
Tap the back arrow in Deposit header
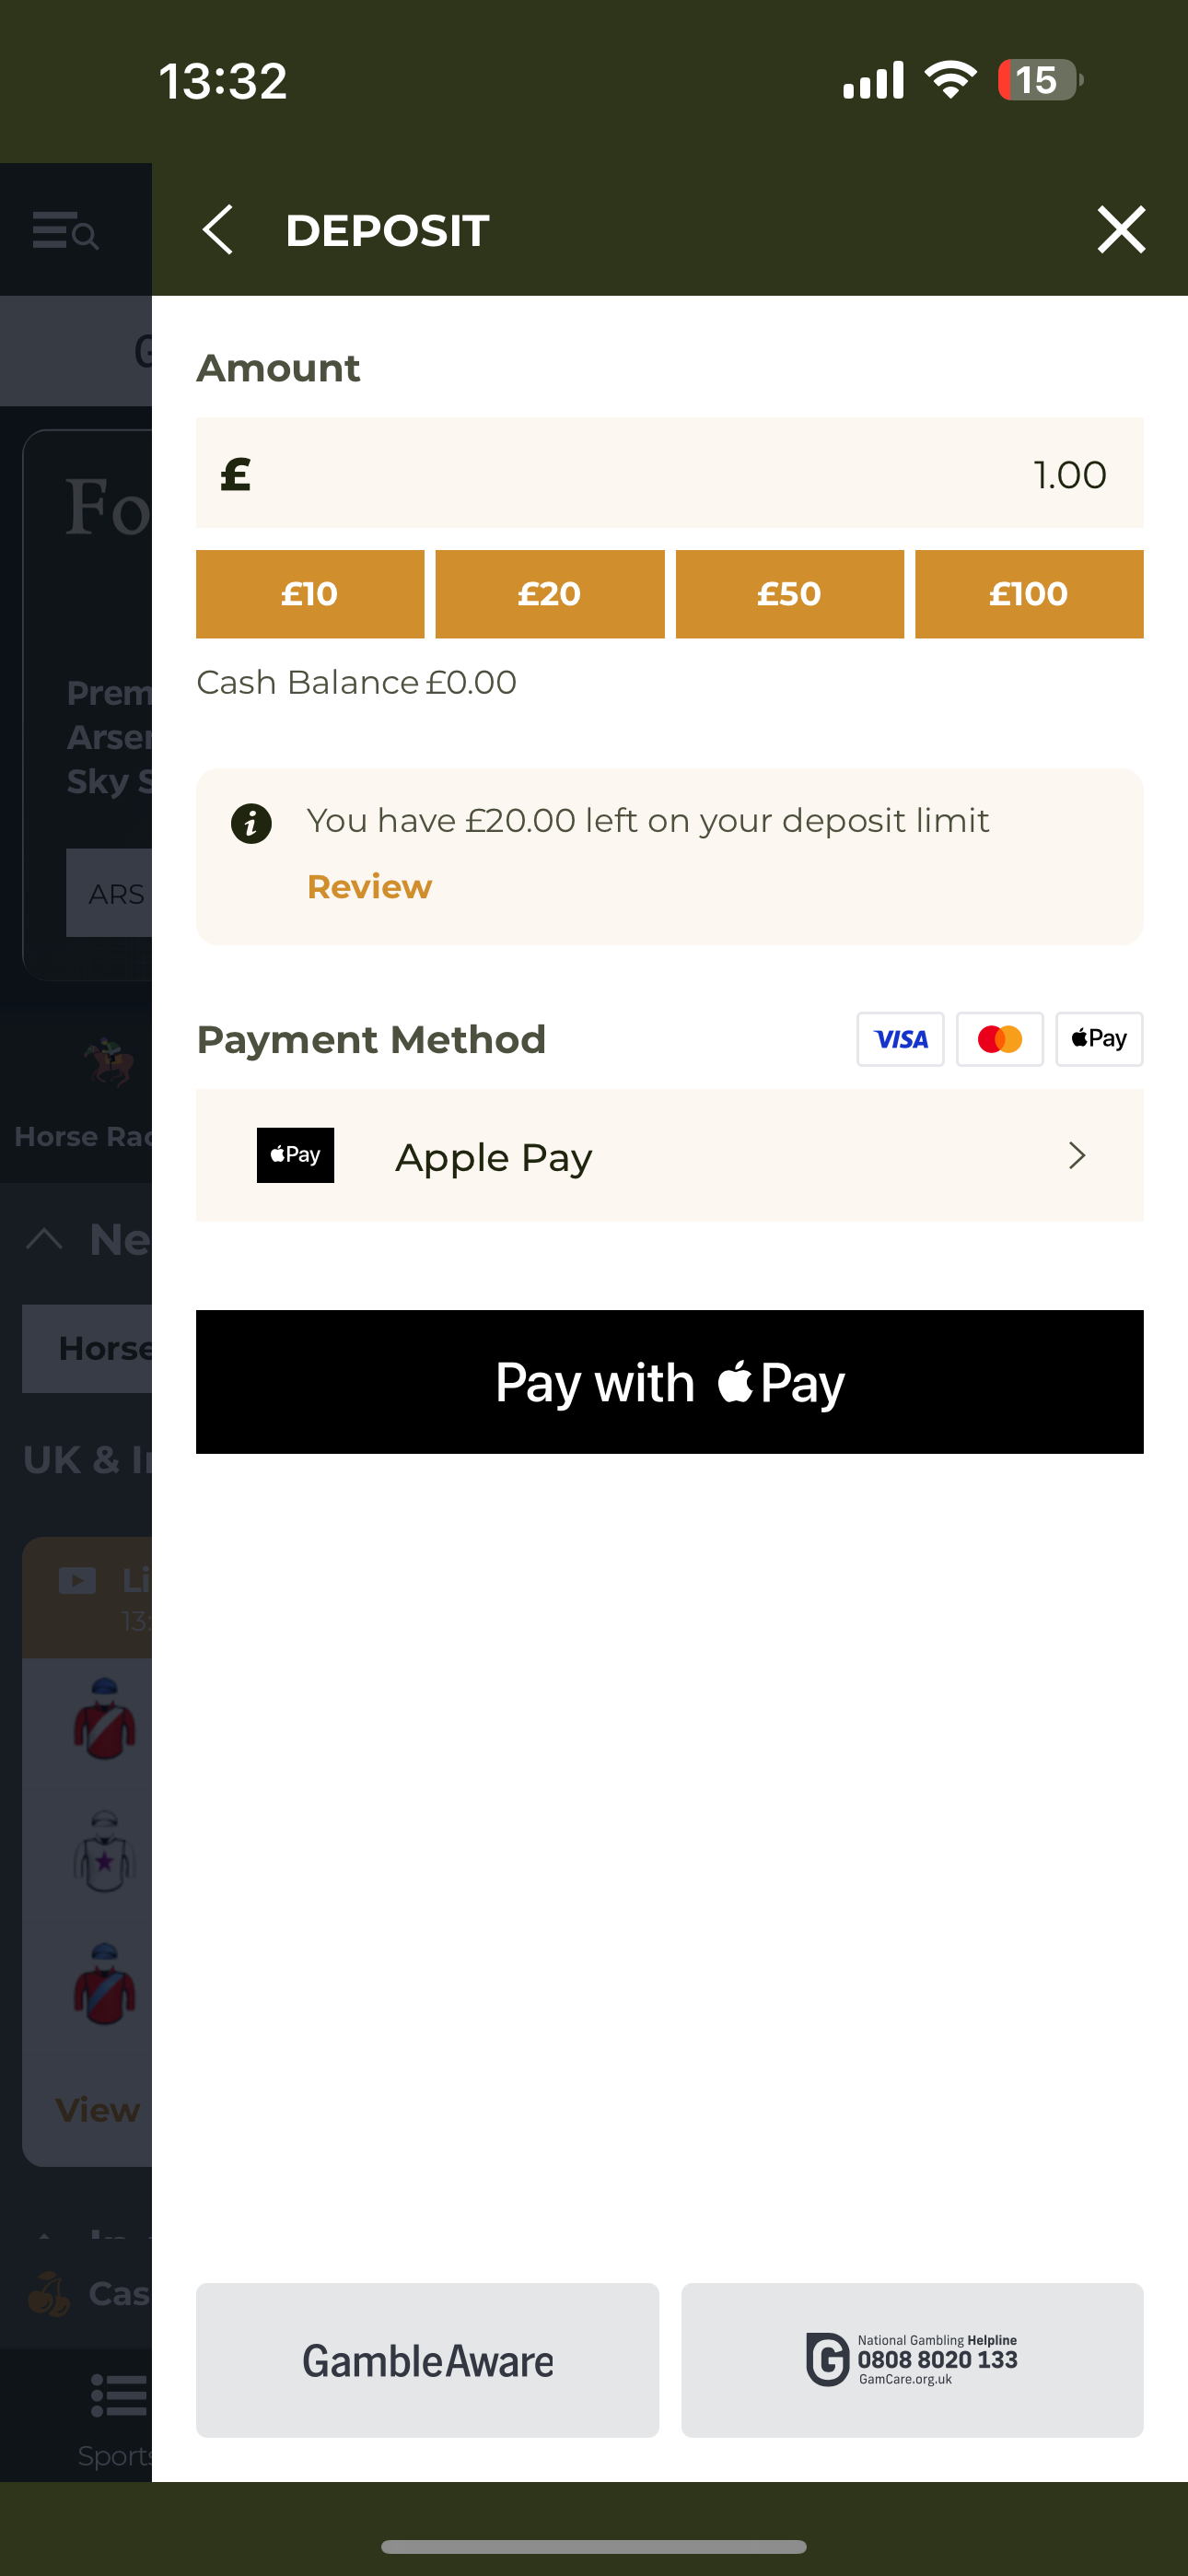pos(218,230)
